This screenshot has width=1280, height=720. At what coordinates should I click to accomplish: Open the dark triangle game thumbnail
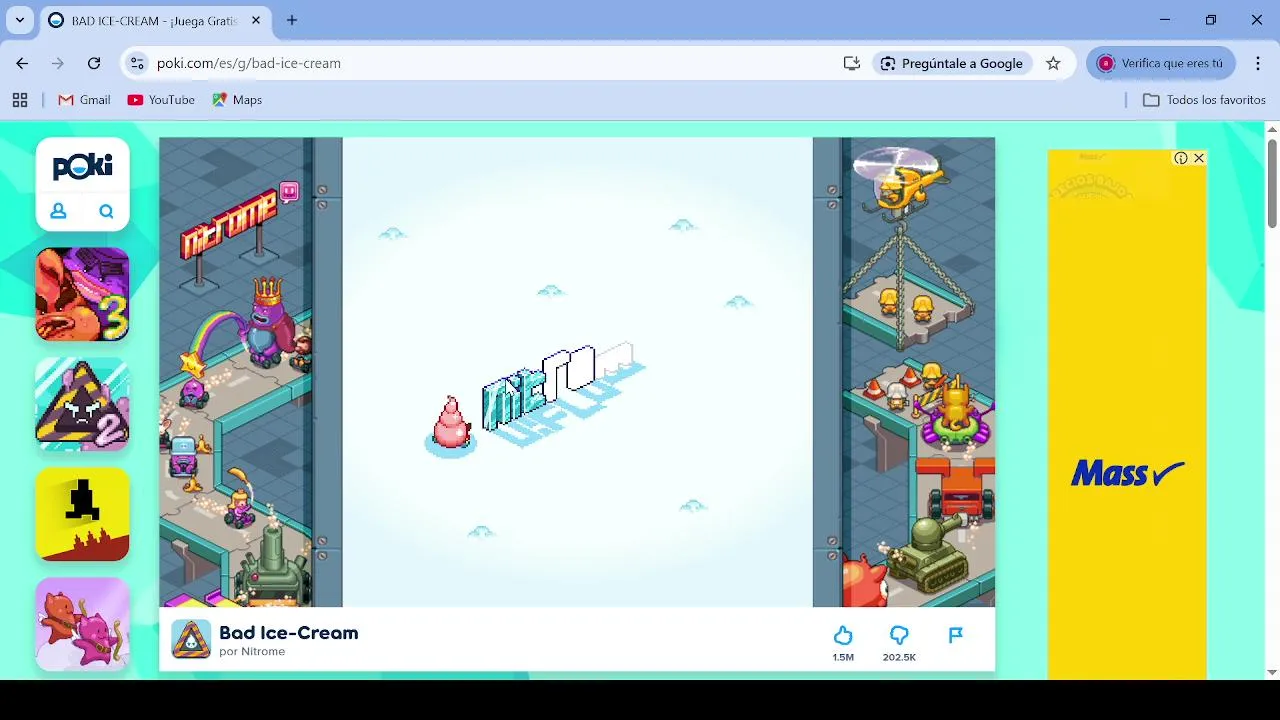click(x=82, y=405)
